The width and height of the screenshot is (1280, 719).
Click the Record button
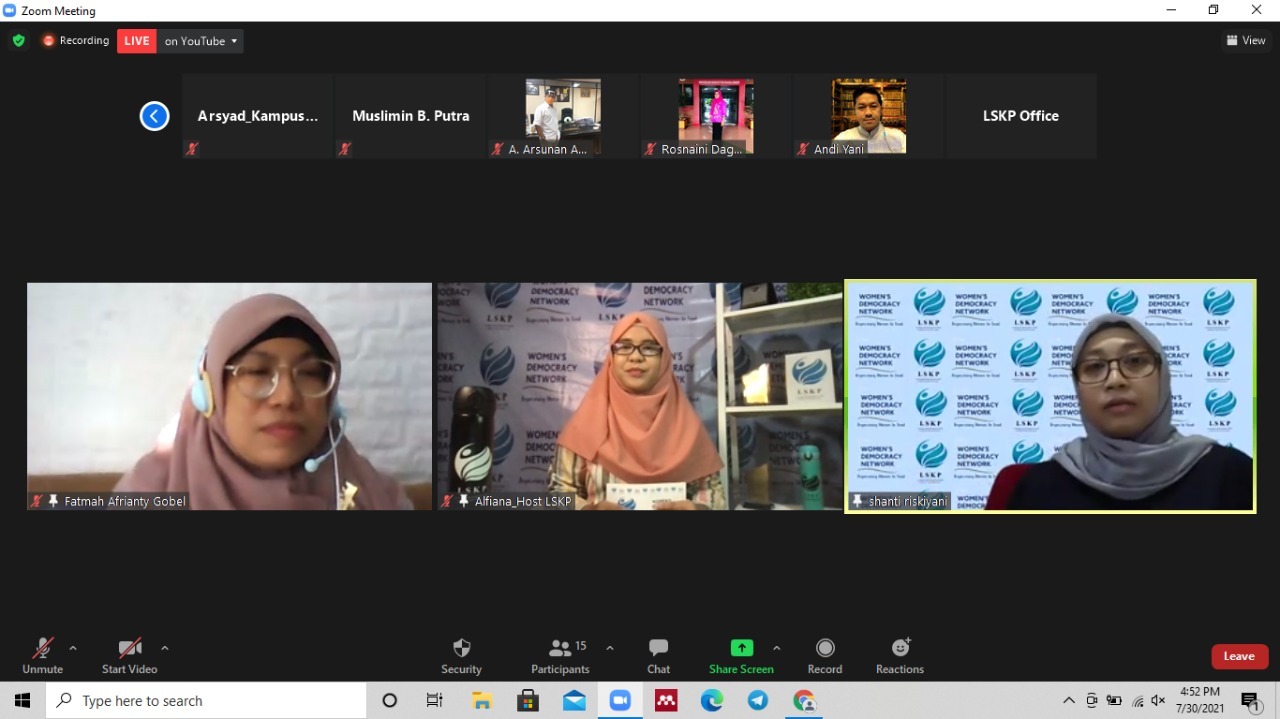coord(825,656)
